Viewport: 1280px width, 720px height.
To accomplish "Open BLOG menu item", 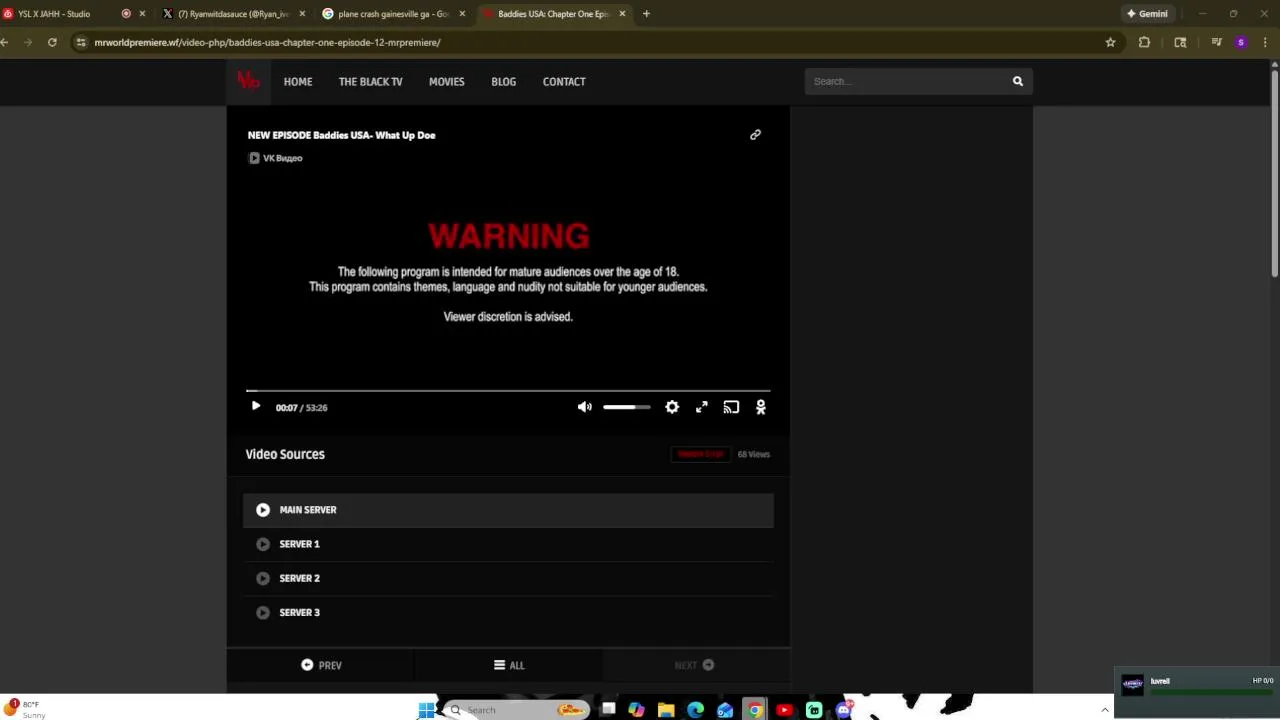I will pos(503,82).
